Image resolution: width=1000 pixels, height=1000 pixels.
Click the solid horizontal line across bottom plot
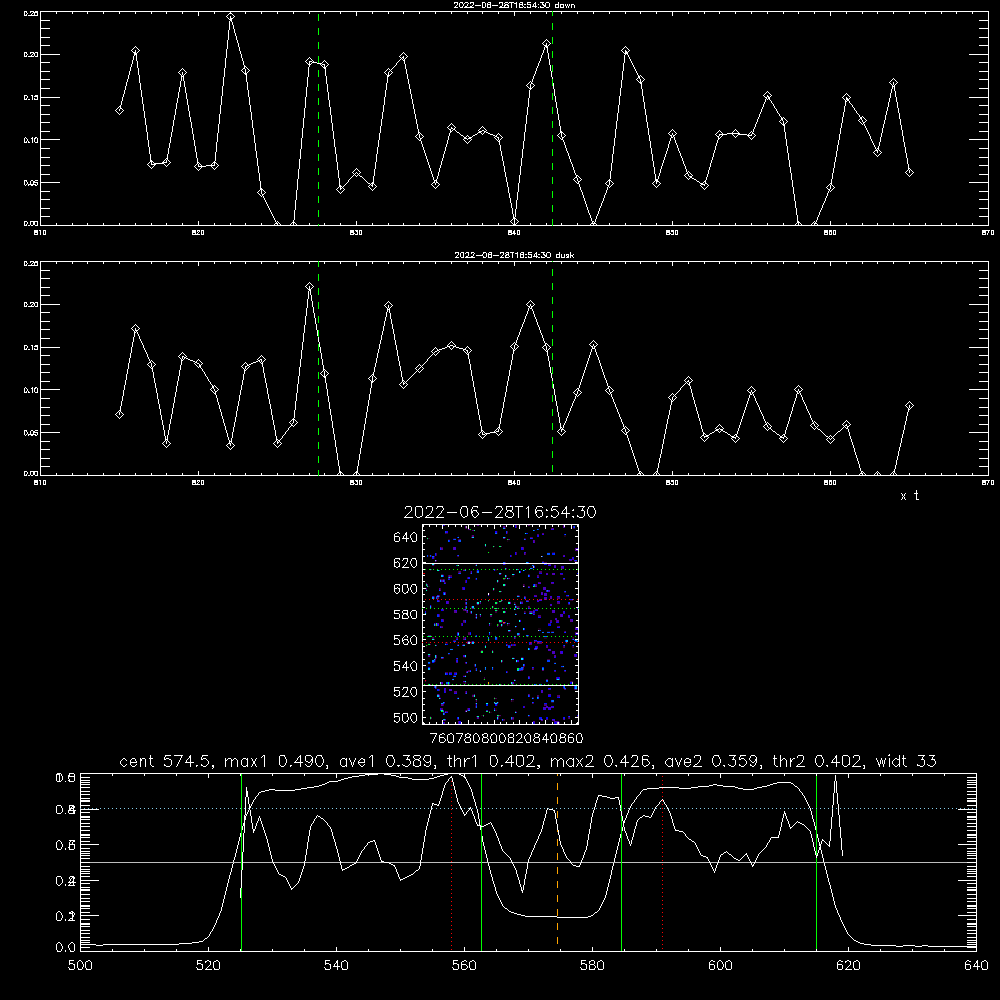(x=528, y=862)
